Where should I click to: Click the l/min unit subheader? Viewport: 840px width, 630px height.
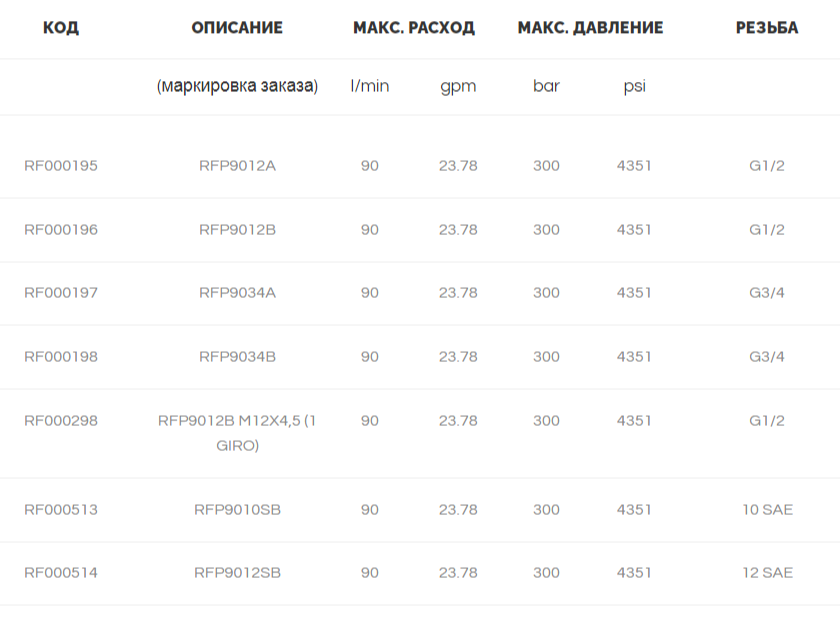(x=370, y=86)
